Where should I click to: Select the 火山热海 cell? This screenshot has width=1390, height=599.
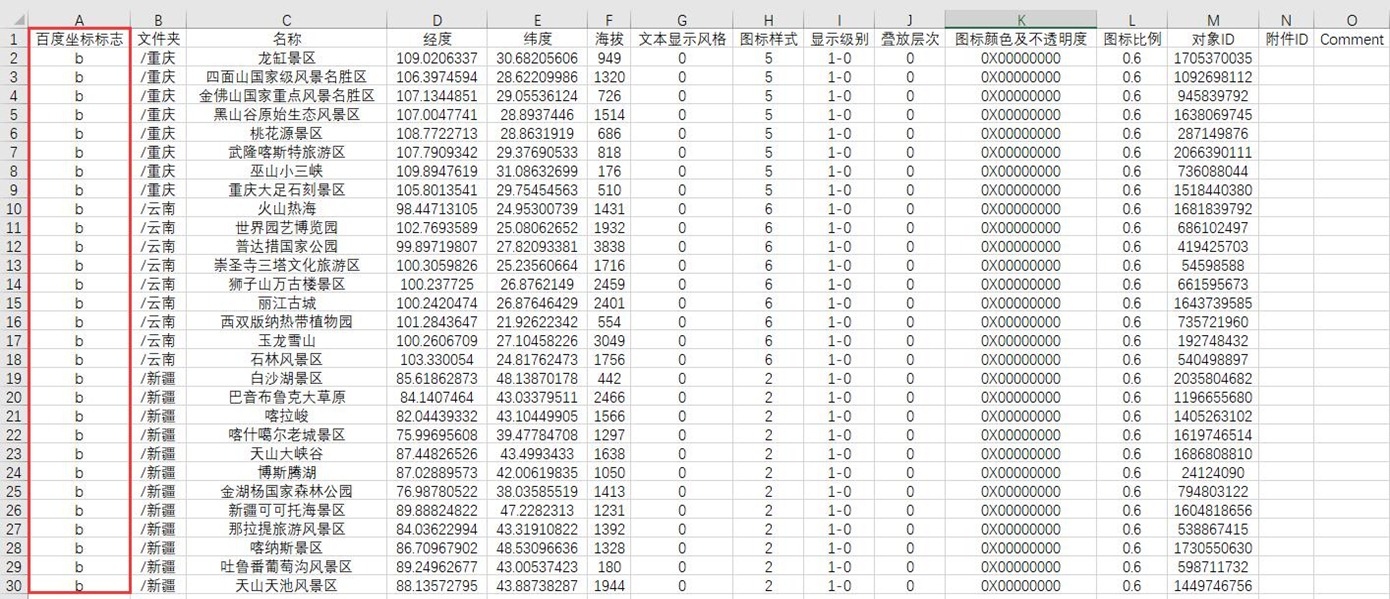[286, 209]
